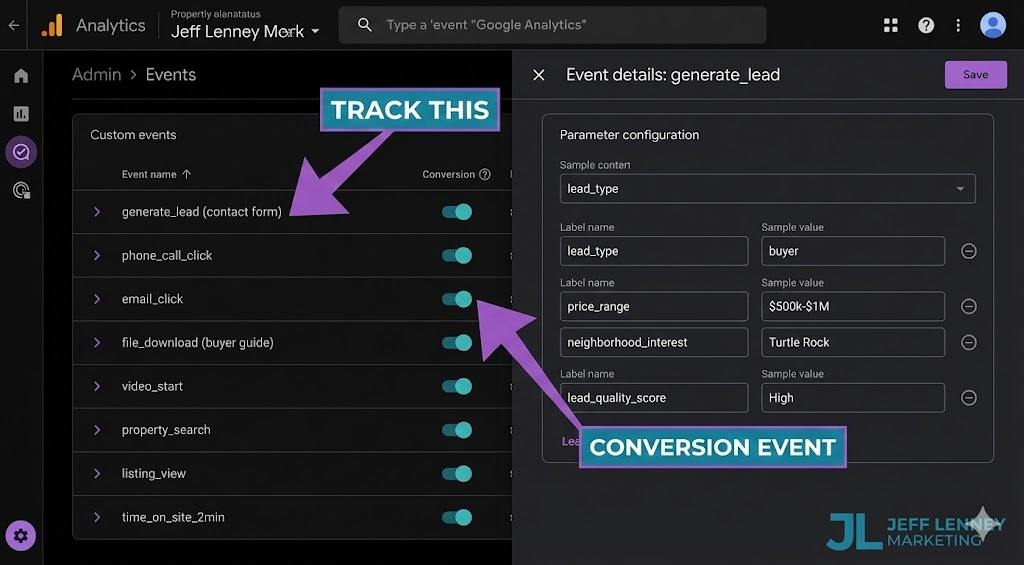Toggle conversion for property_search
The image size is (1024, 565).
pos(457,430)
